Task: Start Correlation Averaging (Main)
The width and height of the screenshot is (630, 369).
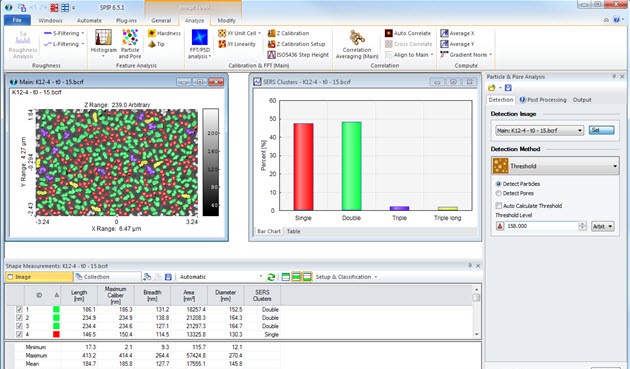Action: pyautogui.click(x=357, y=44)
